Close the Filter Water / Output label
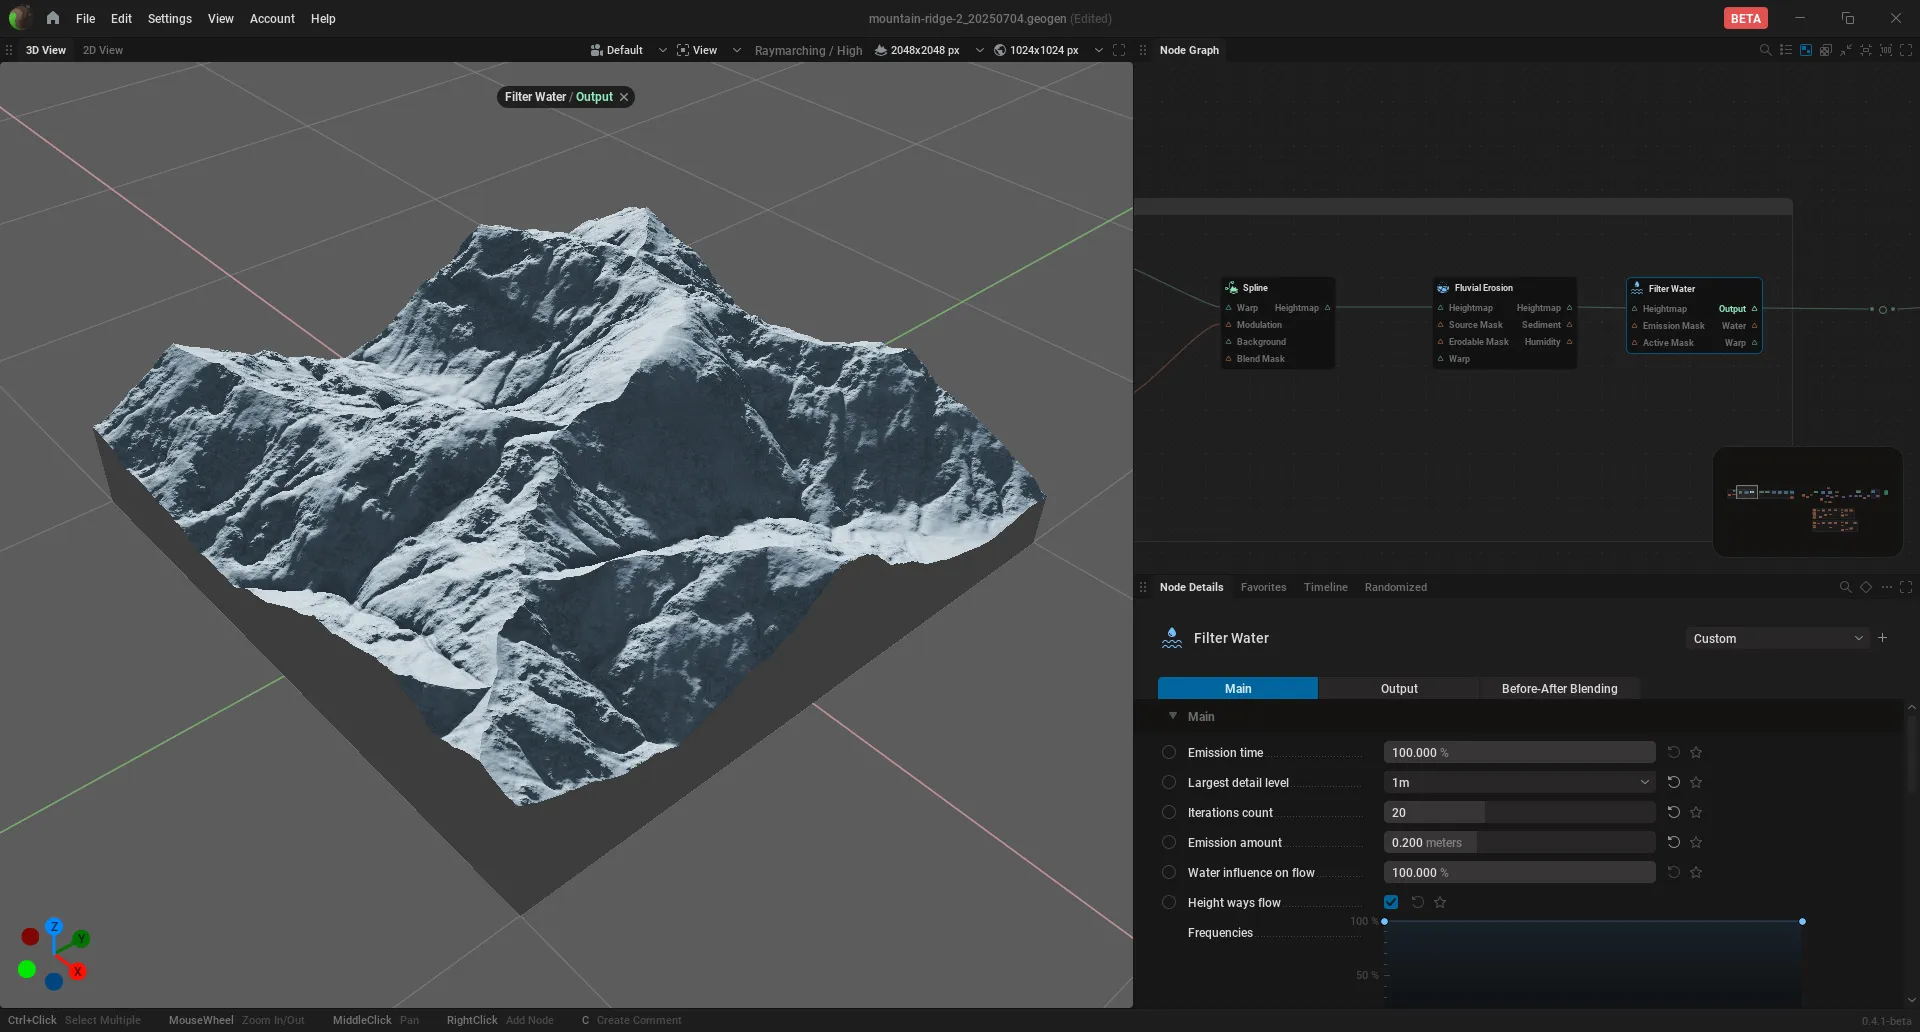1920x1032 pixels. tap(624, 97)
